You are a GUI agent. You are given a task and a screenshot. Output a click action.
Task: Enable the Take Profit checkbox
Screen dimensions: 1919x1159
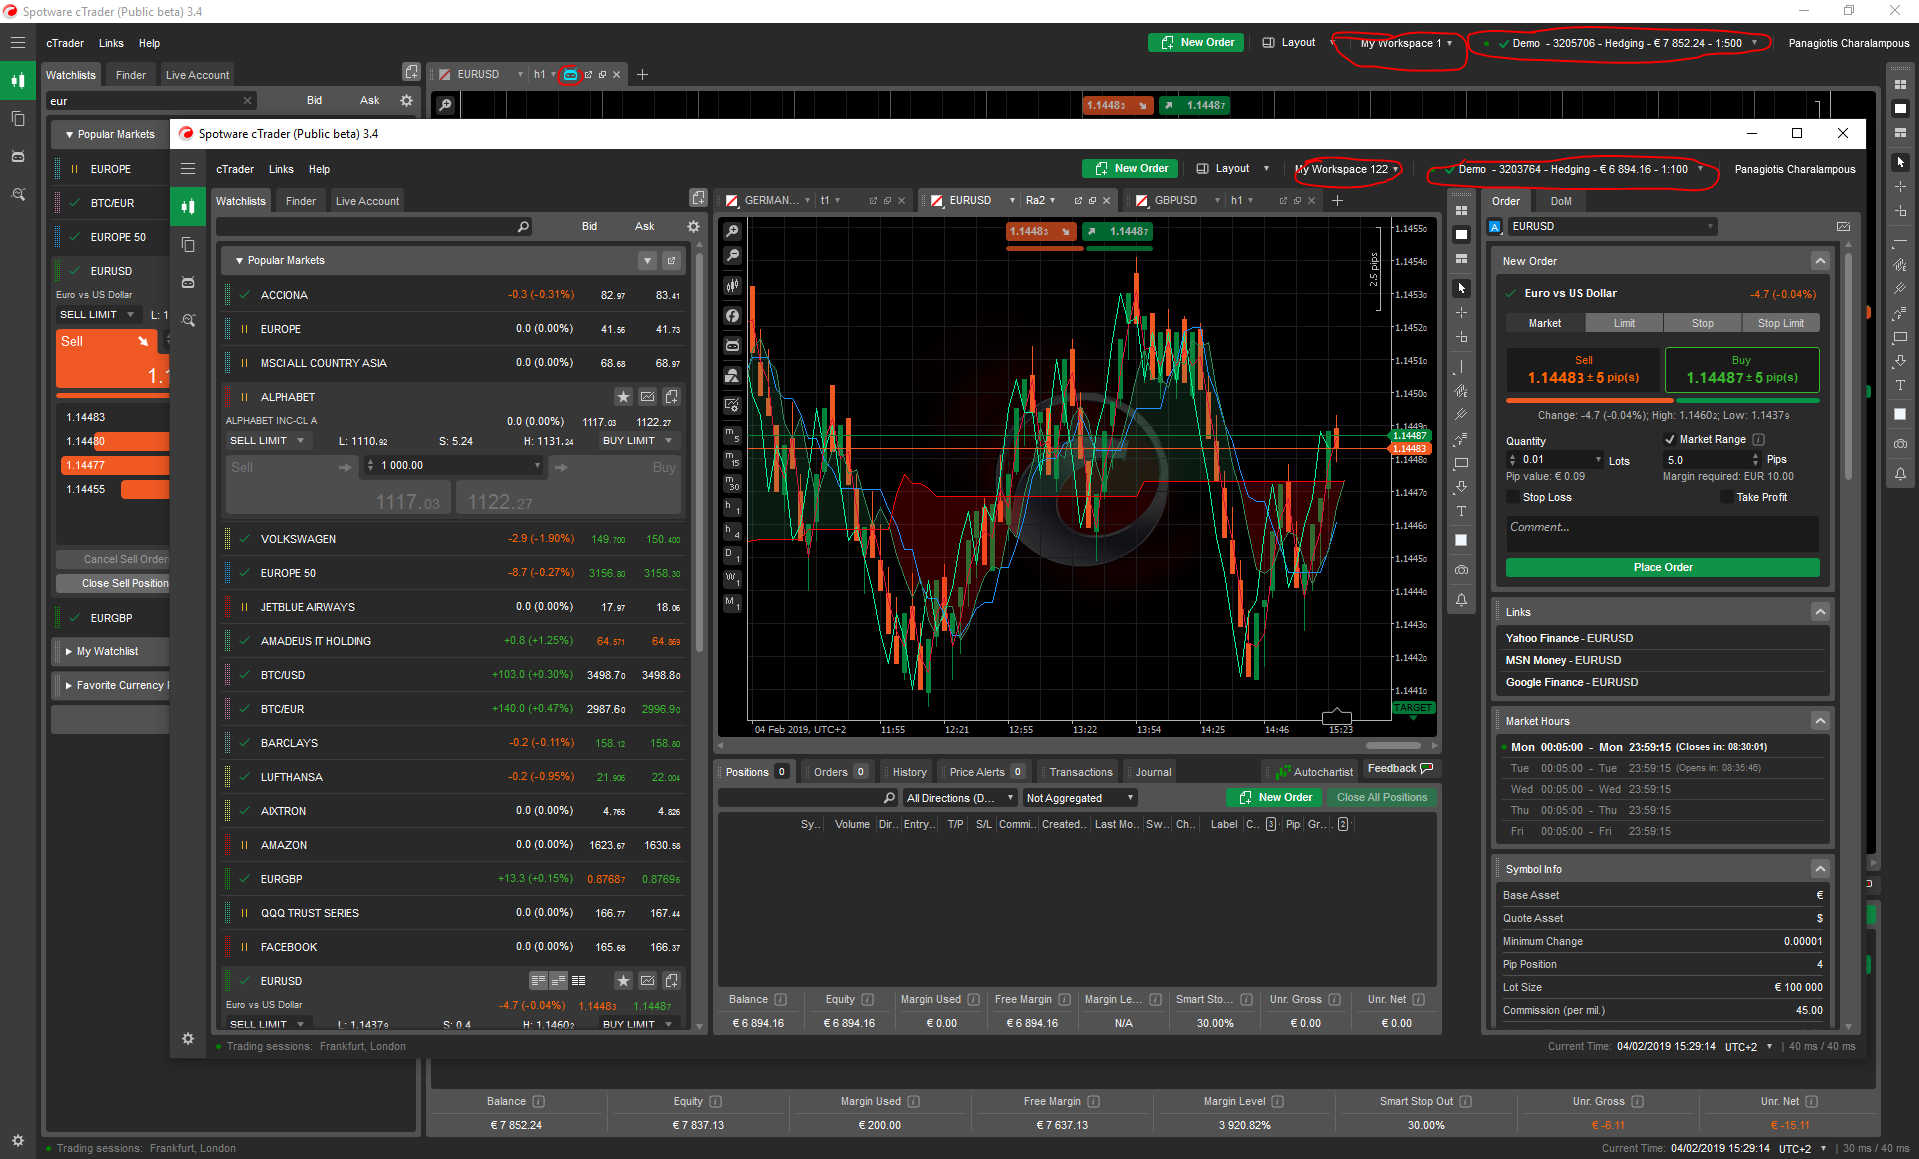(1726, 497)
